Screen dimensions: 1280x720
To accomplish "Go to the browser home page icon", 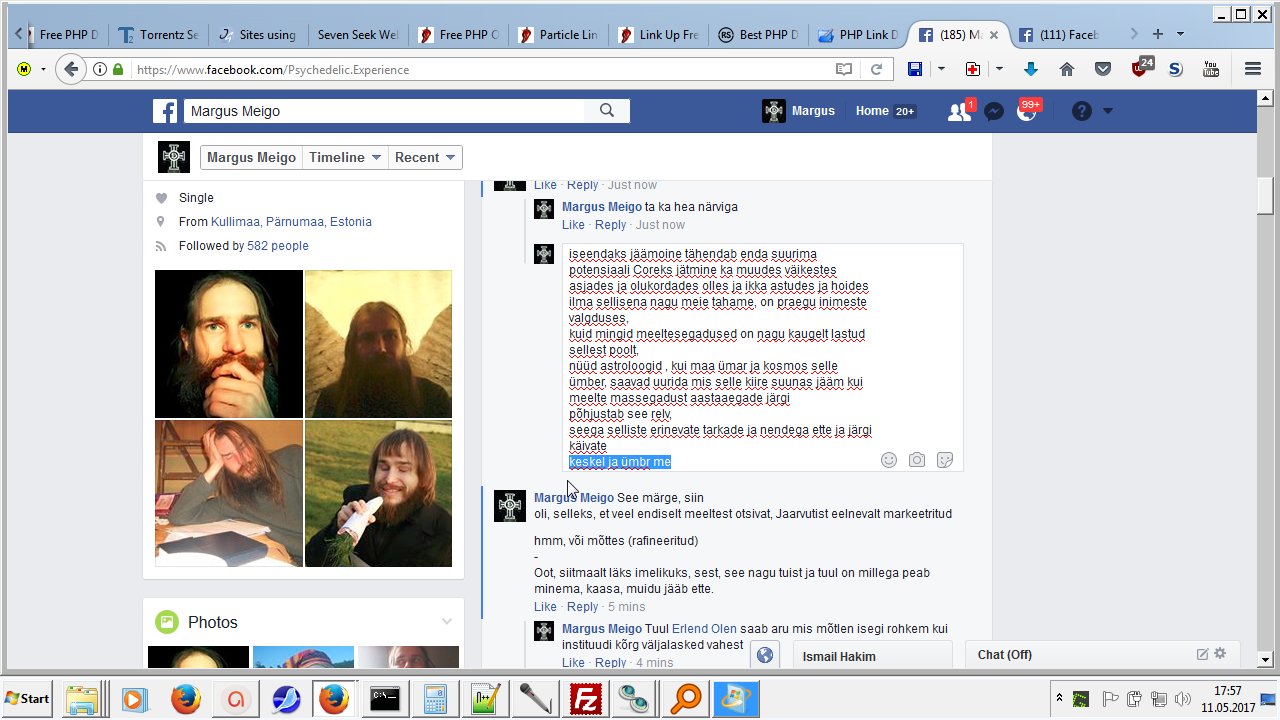I will pyautogui.click(x=1067, y=69).
